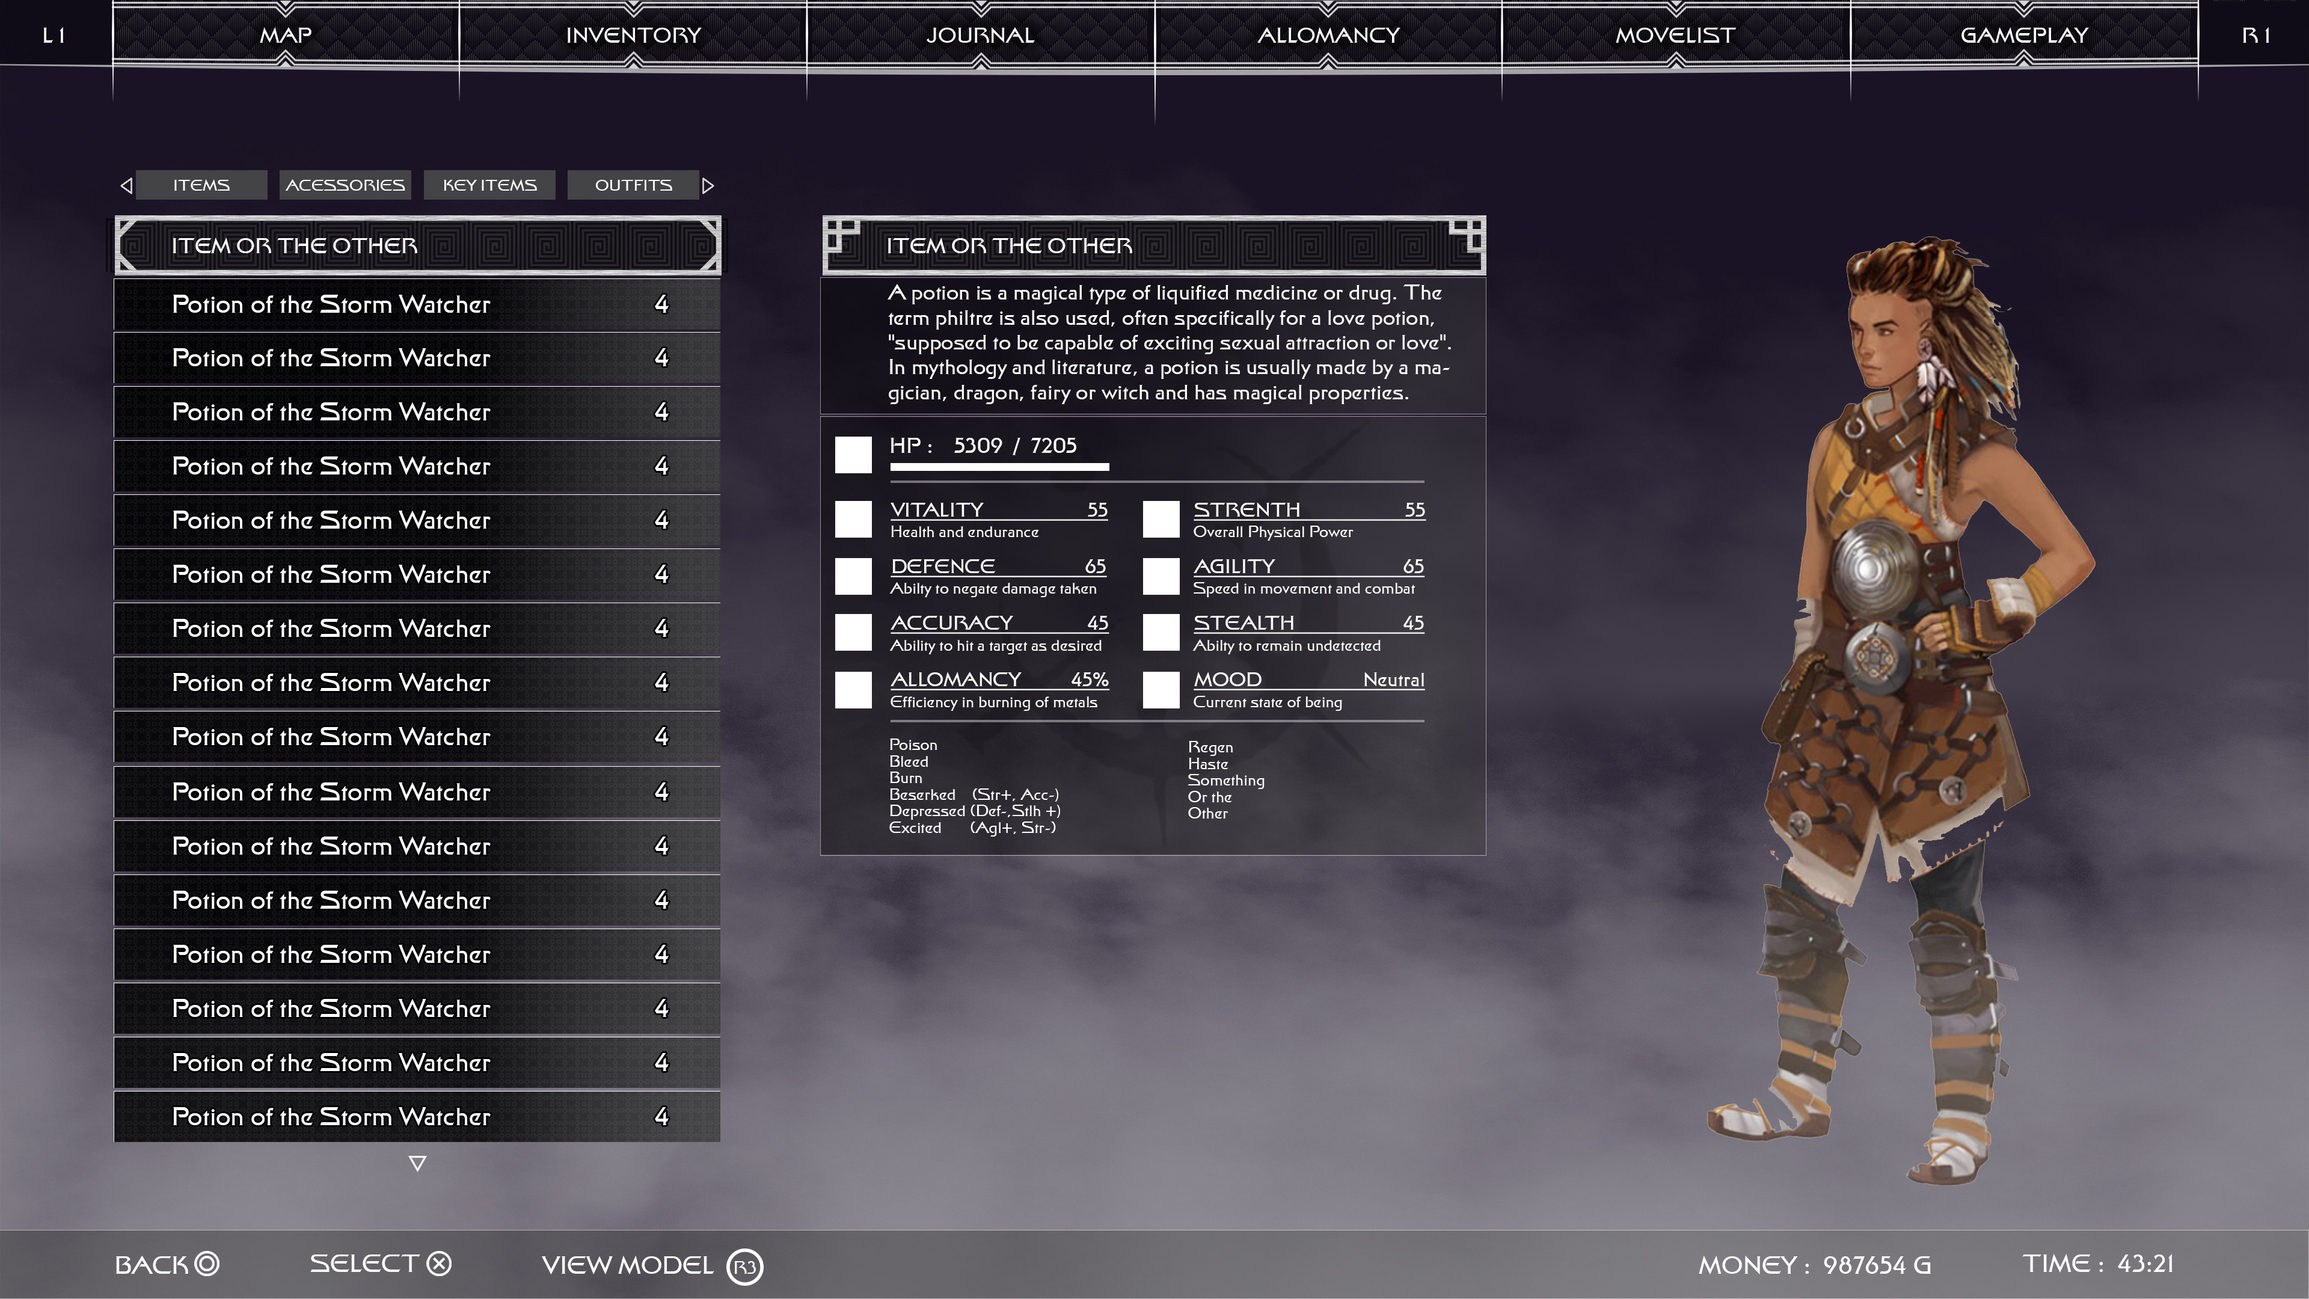The height and width of the screenshot is (1299, 2309).
Task: Click the HP stat icon box
Action: 853,454
